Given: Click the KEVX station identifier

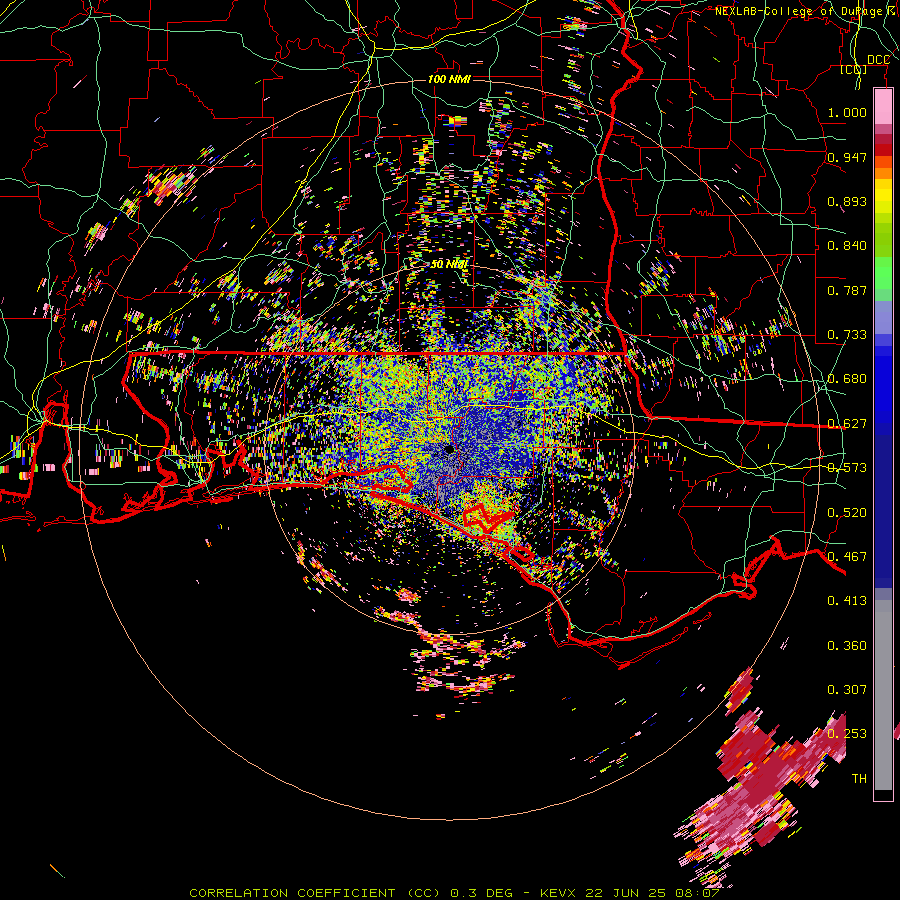Looking at the screenshot, I should coord(558,893).
